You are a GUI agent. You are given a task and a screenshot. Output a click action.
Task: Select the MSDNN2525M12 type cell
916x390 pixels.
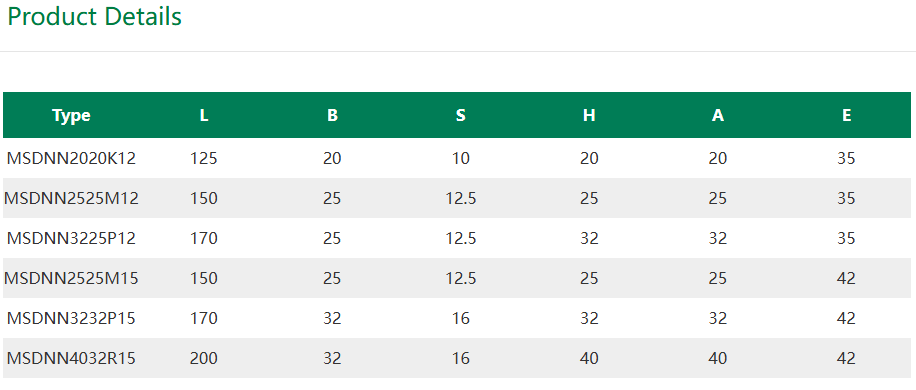coord(71,199)
